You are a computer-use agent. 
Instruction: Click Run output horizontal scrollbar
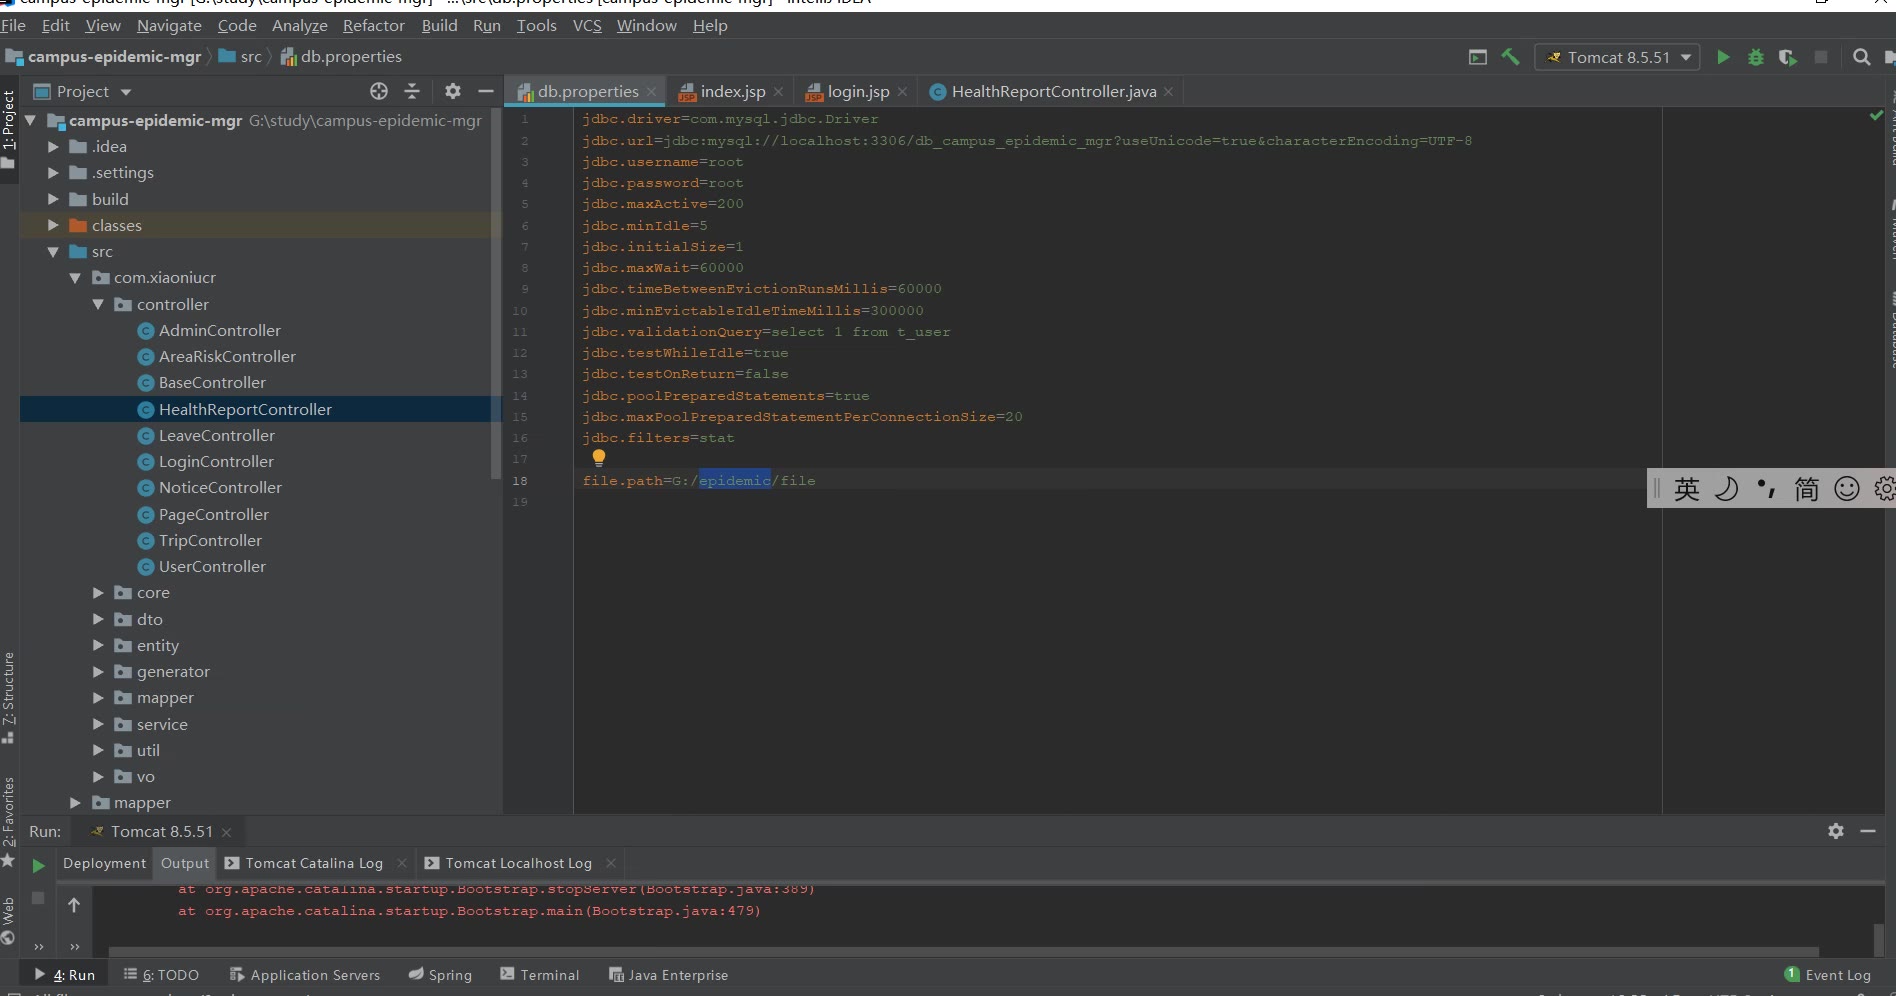[x=963, y=951]
